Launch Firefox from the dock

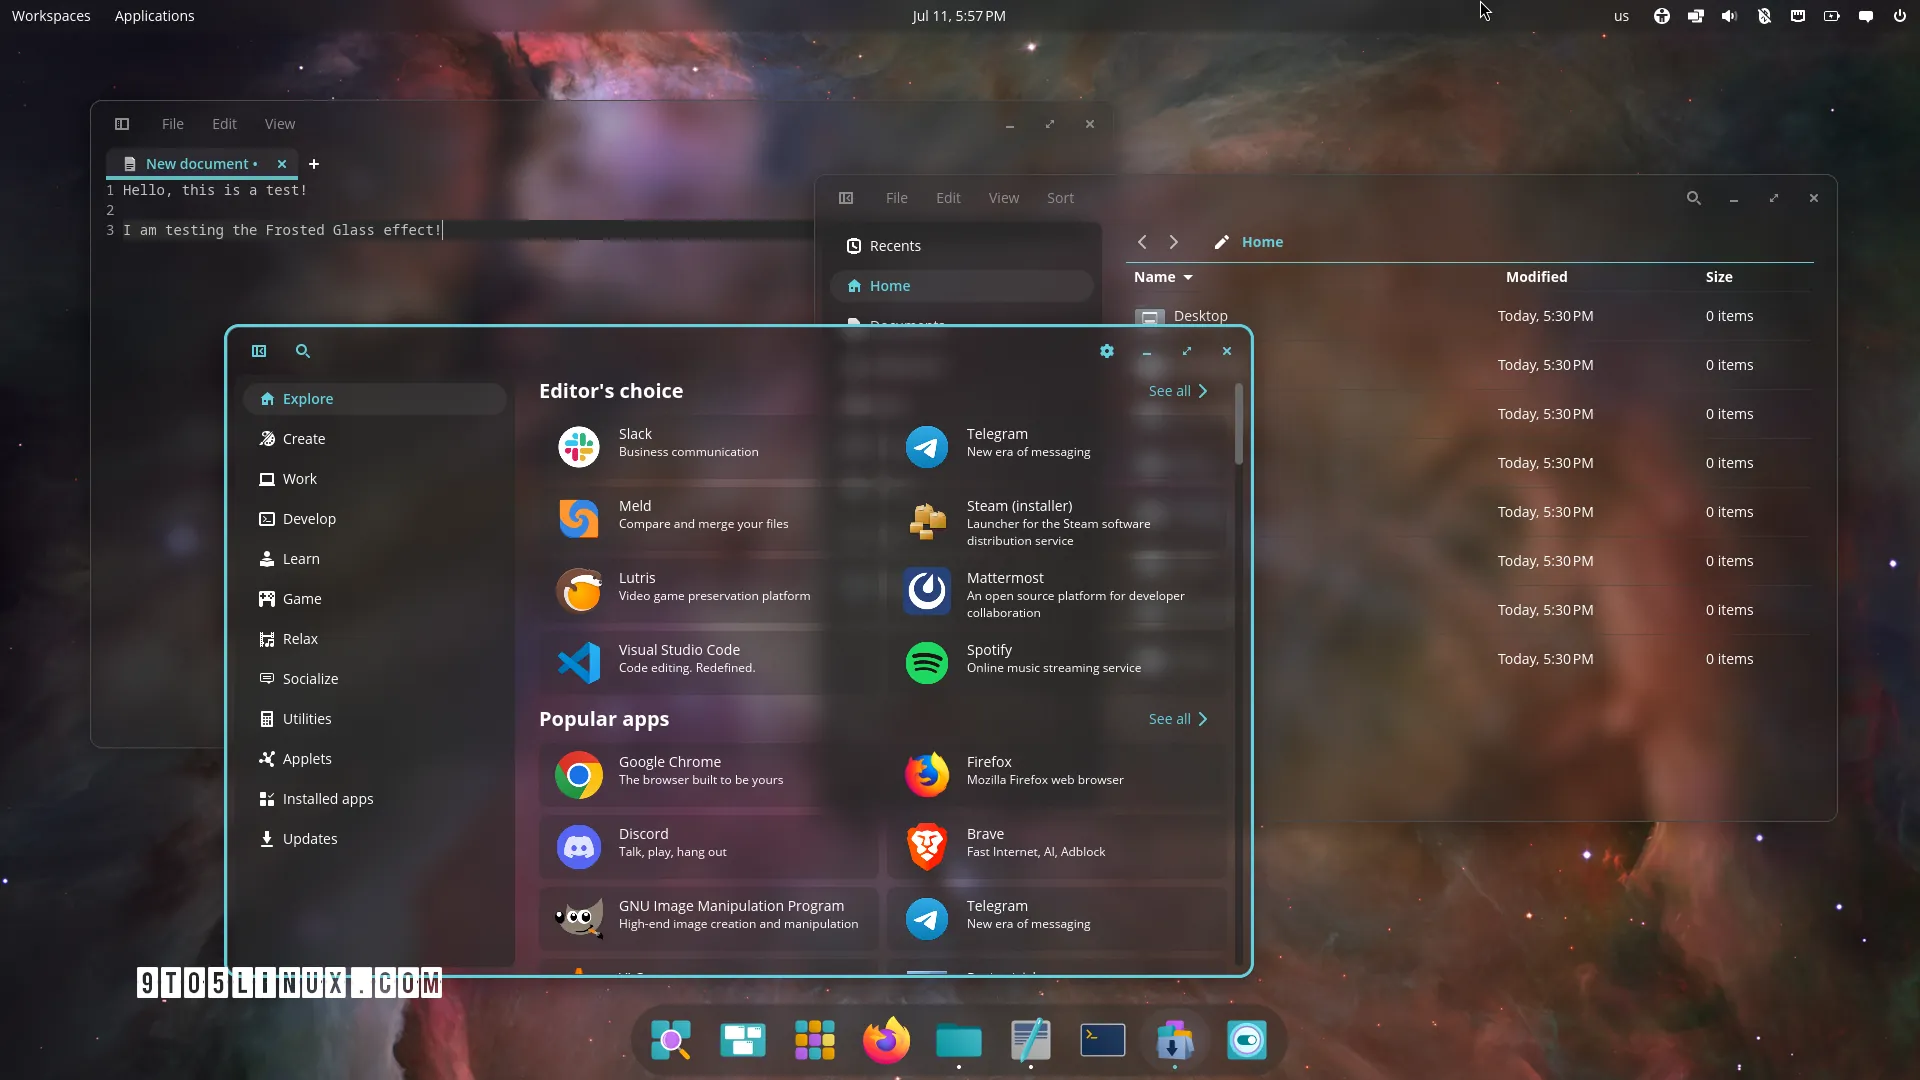886,1041
